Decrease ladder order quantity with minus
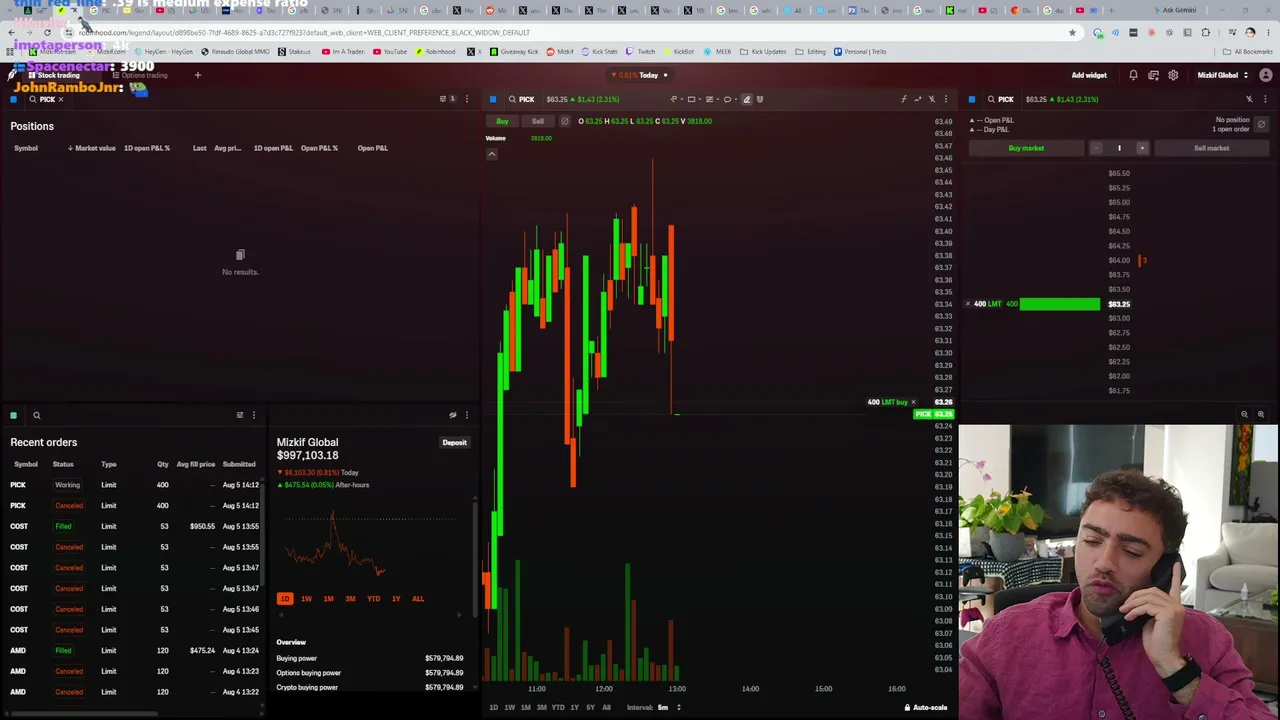This screenshot has width=1280, height=720. tap(1096, 148)
